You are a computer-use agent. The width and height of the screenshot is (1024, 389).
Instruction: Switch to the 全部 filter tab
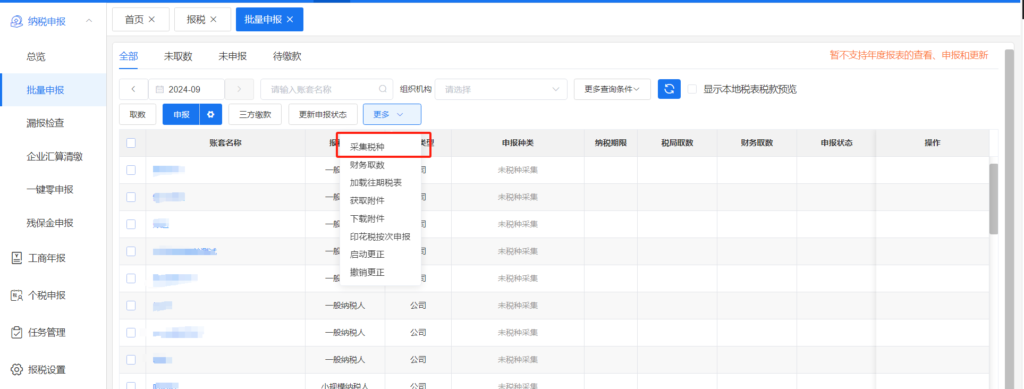(x=129, y=56)
